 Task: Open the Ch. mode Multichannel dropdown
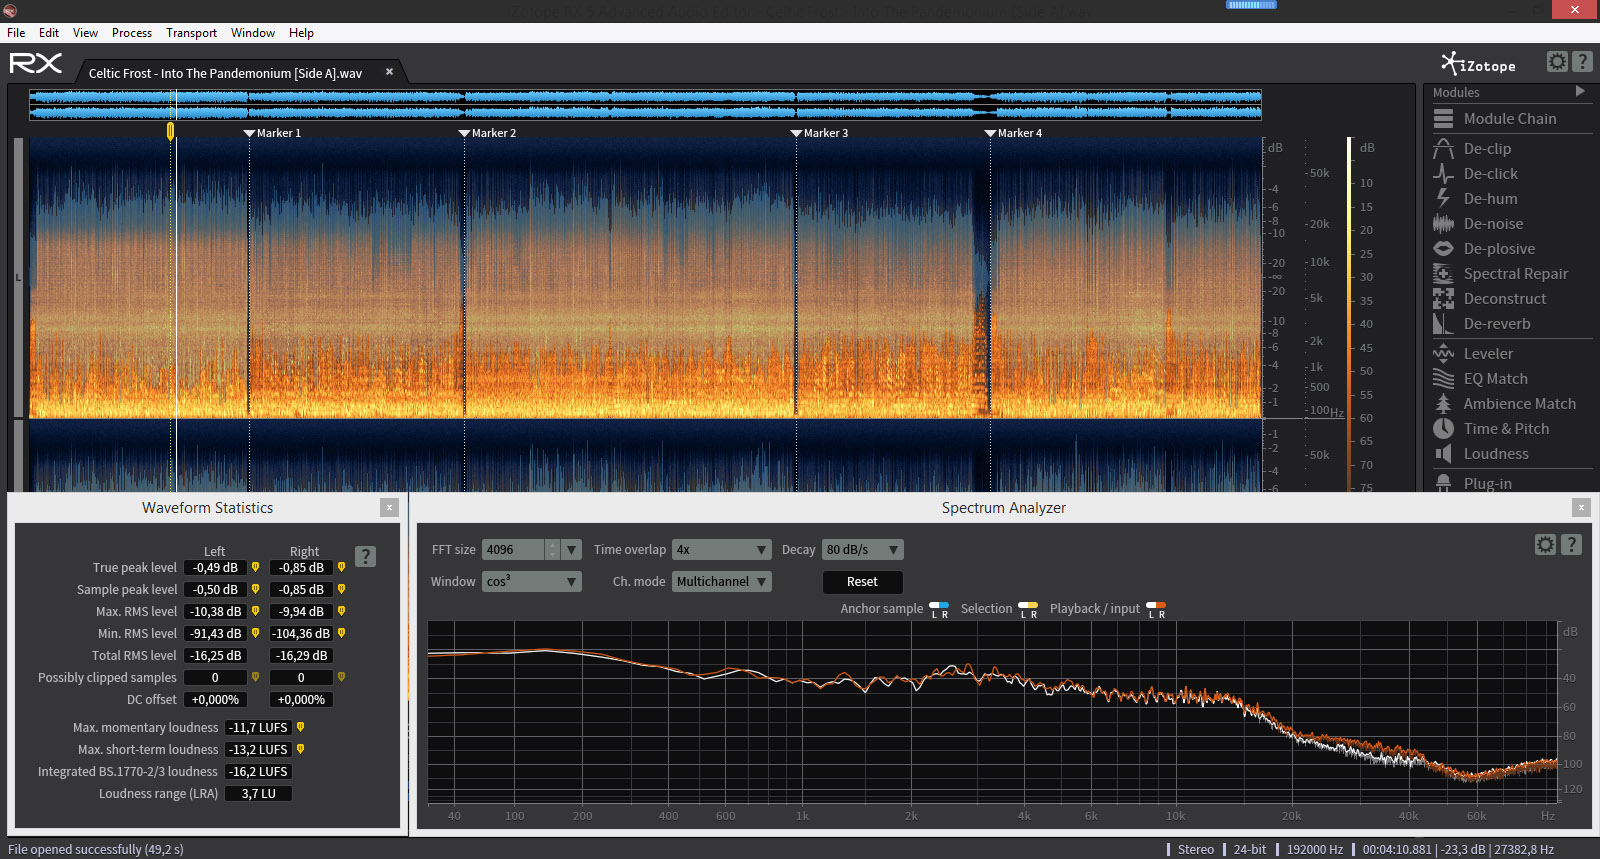[721, 582]
